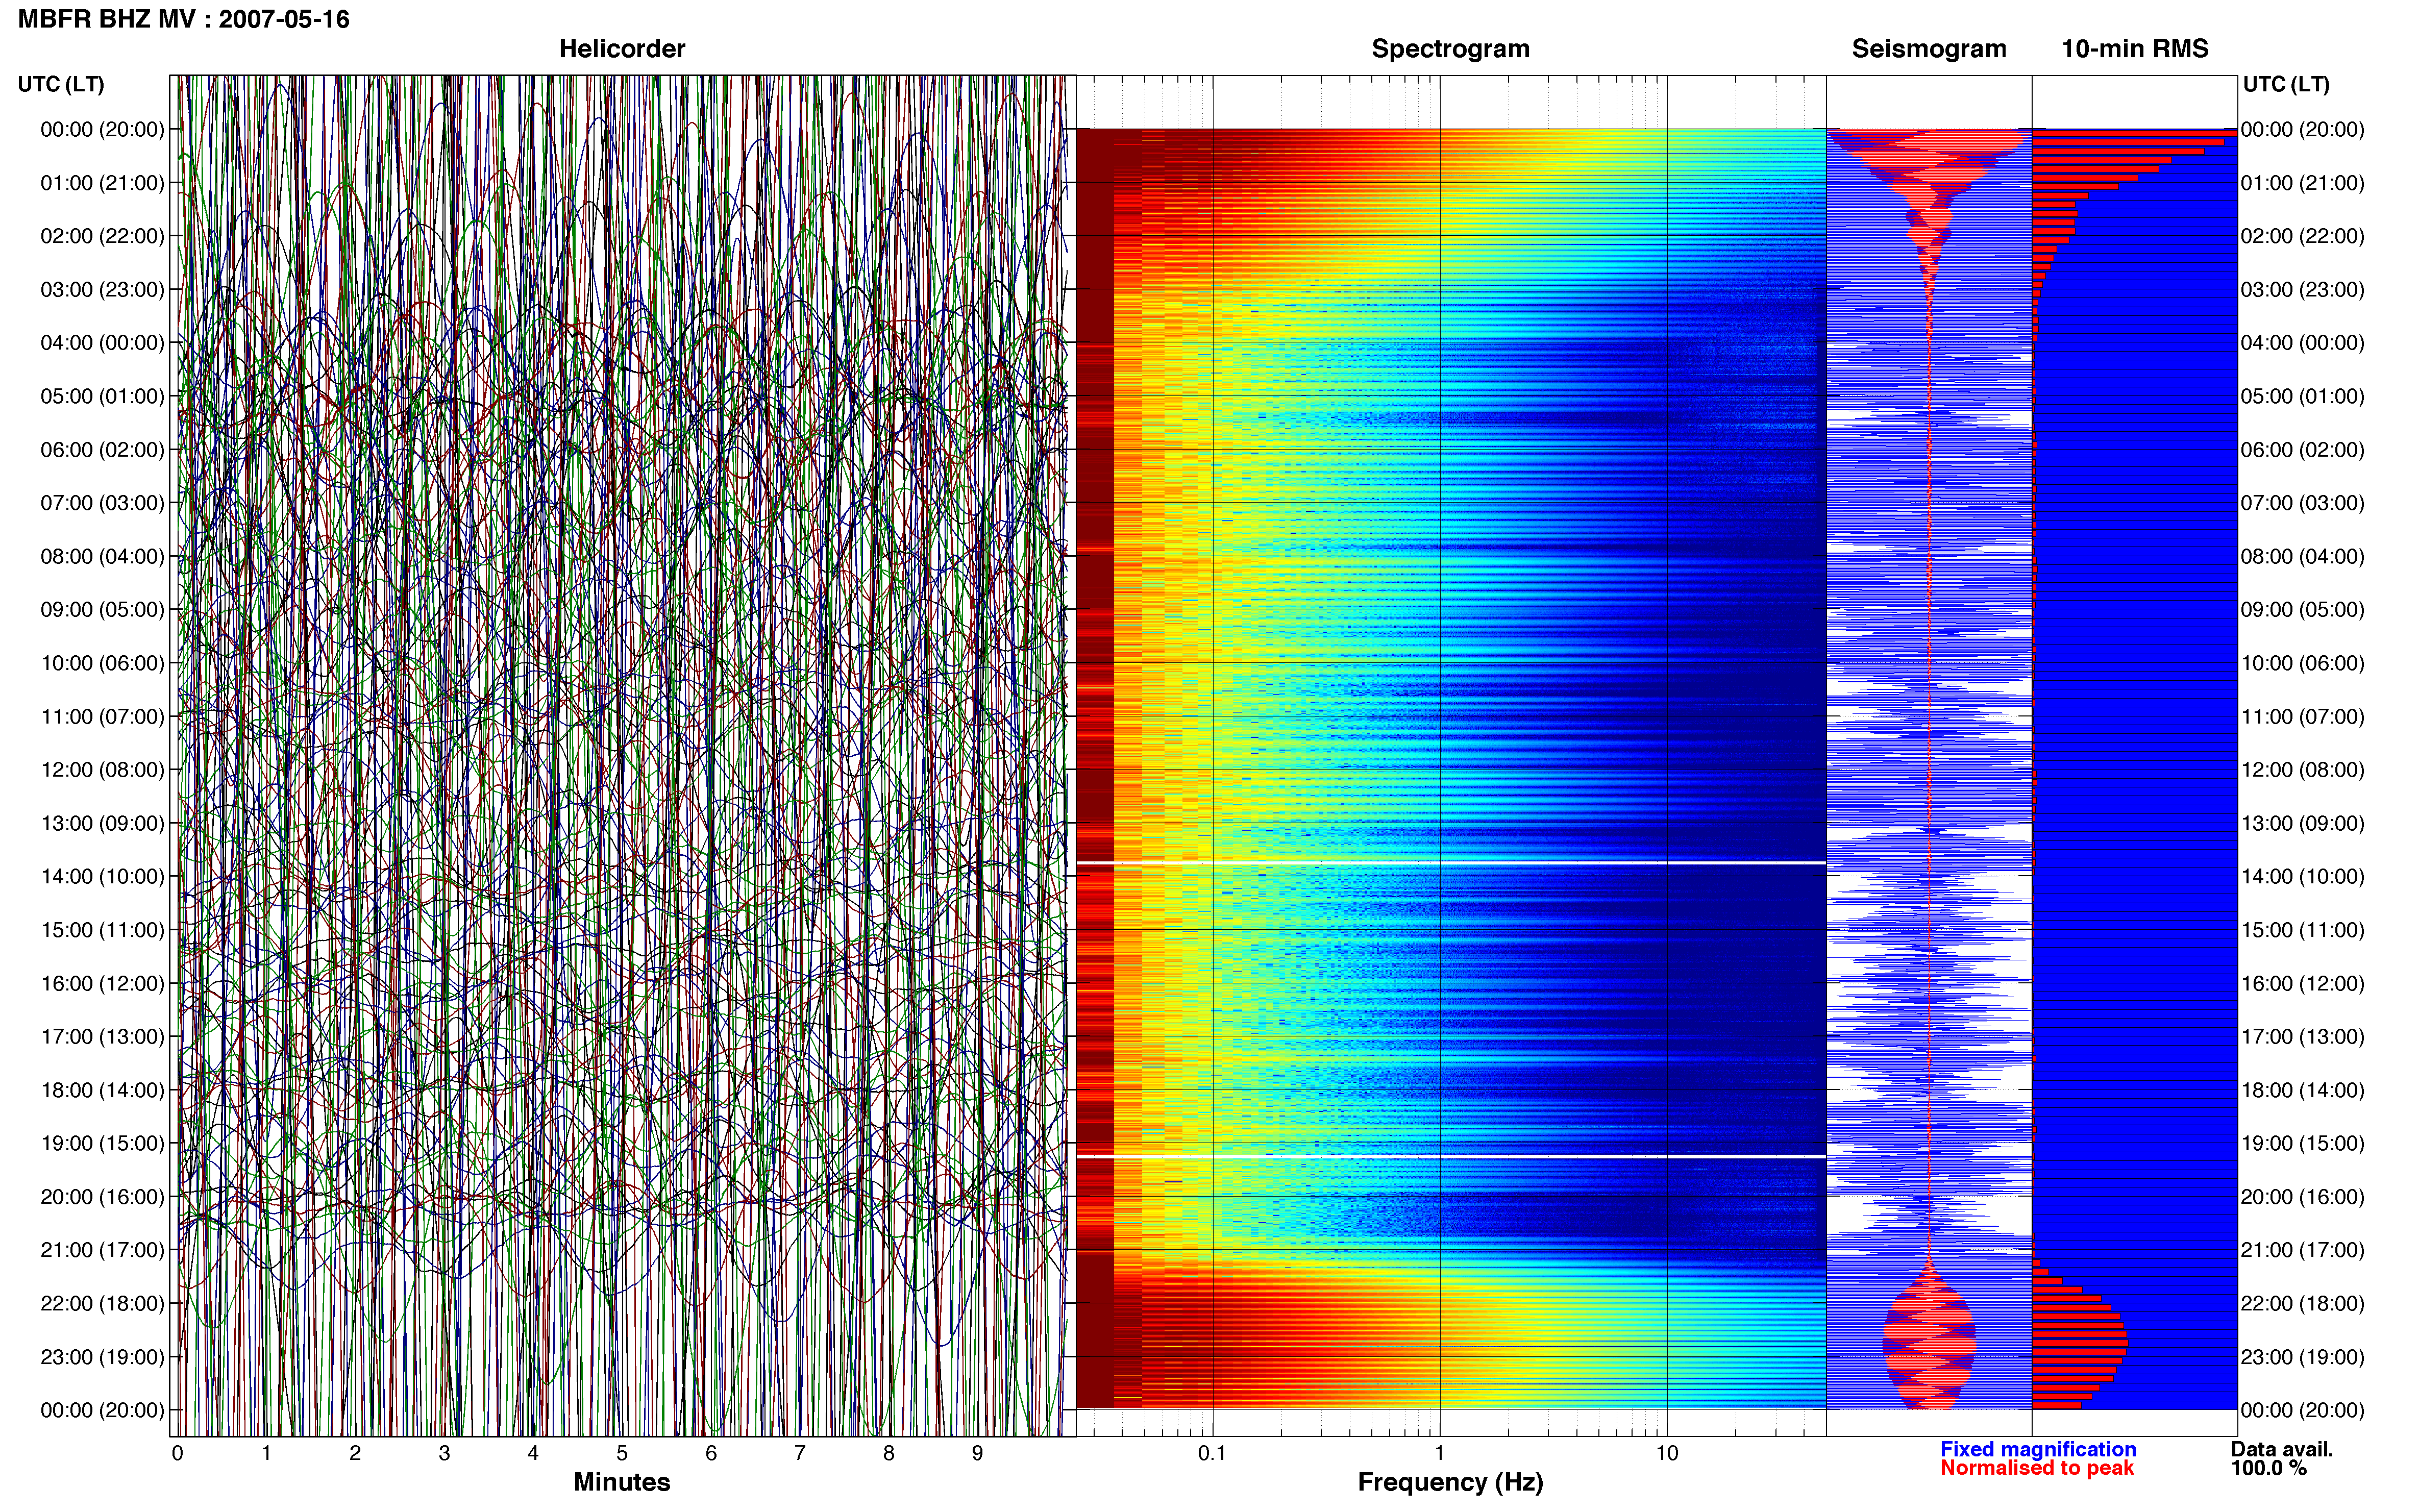The image size is (2419, 1512).
Task: Click the '0' tick on the Minutes axis
Action: (x=178, y=1453)
